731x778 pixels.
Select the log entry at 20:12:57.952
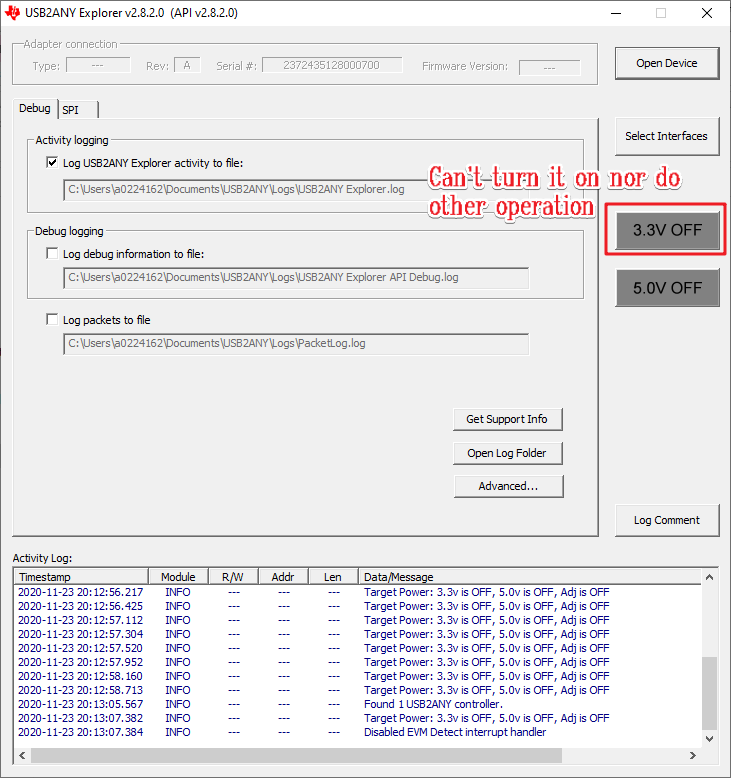pyautogui.click(x=358, y=662)
